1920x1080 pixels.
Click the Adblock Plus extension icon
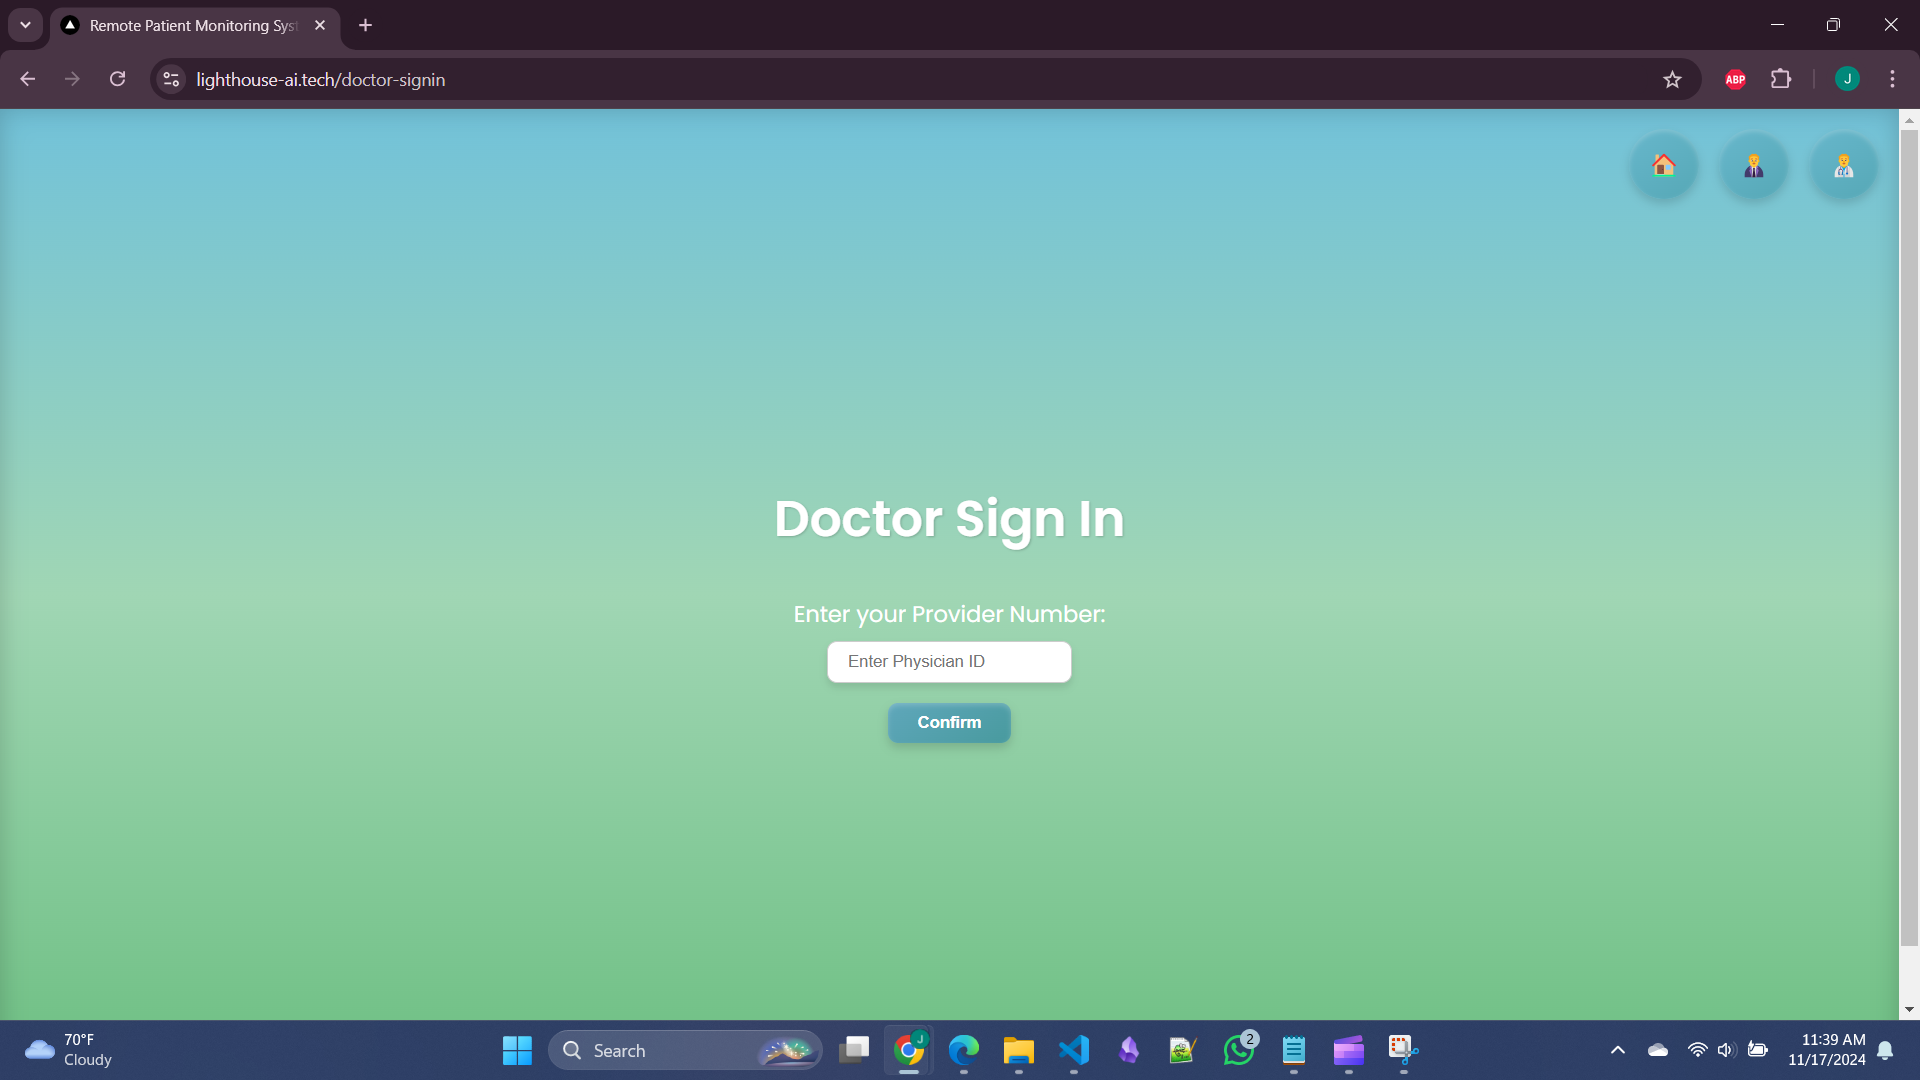1735,79
